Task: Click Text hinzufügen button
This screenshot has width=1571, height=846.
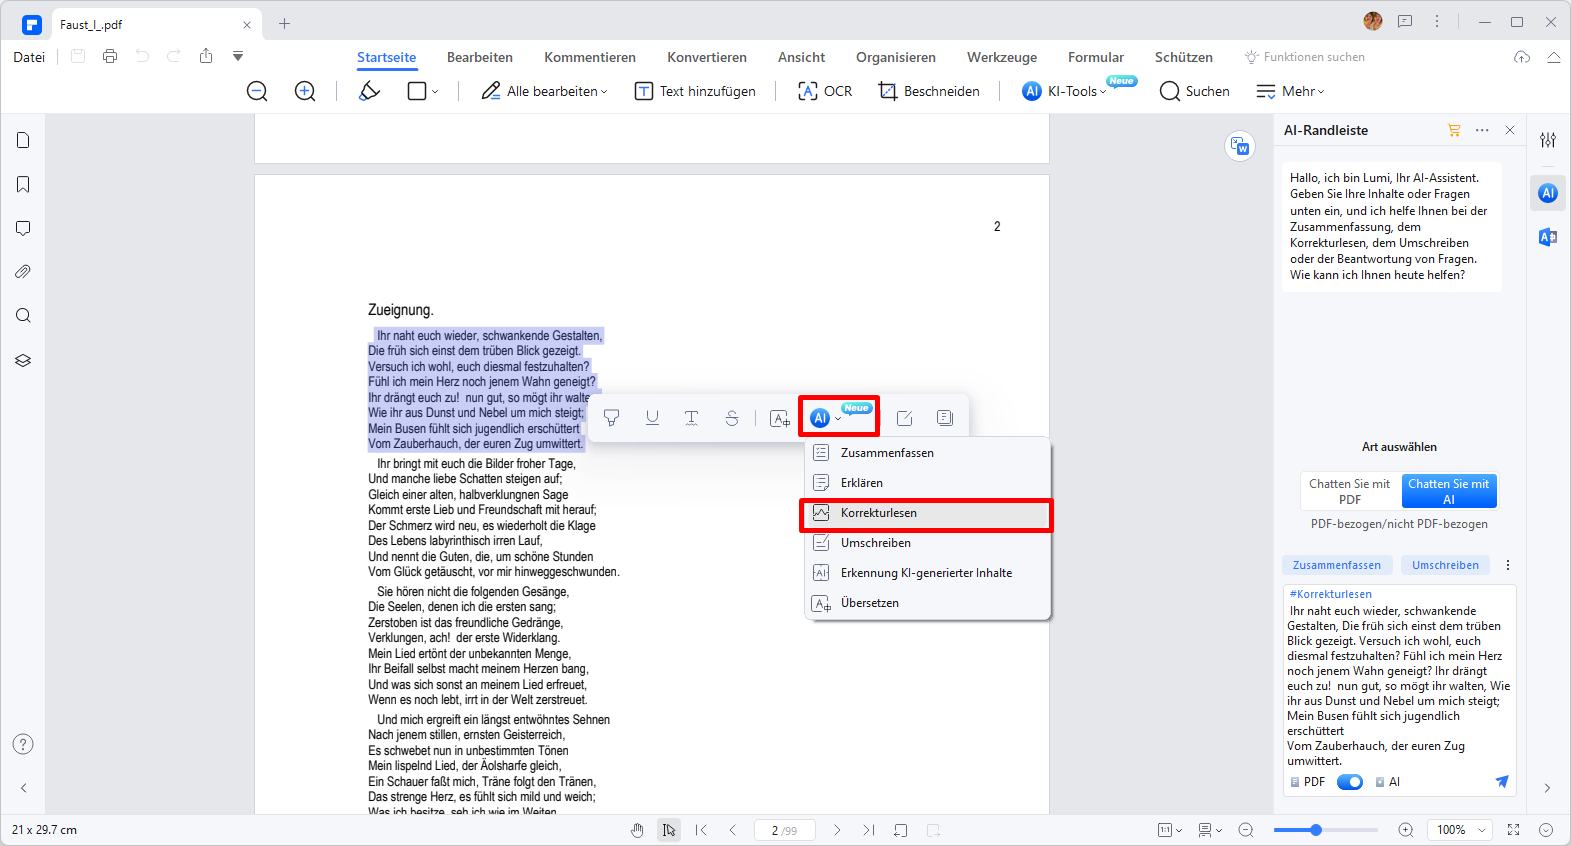Action: pos(695,91)
